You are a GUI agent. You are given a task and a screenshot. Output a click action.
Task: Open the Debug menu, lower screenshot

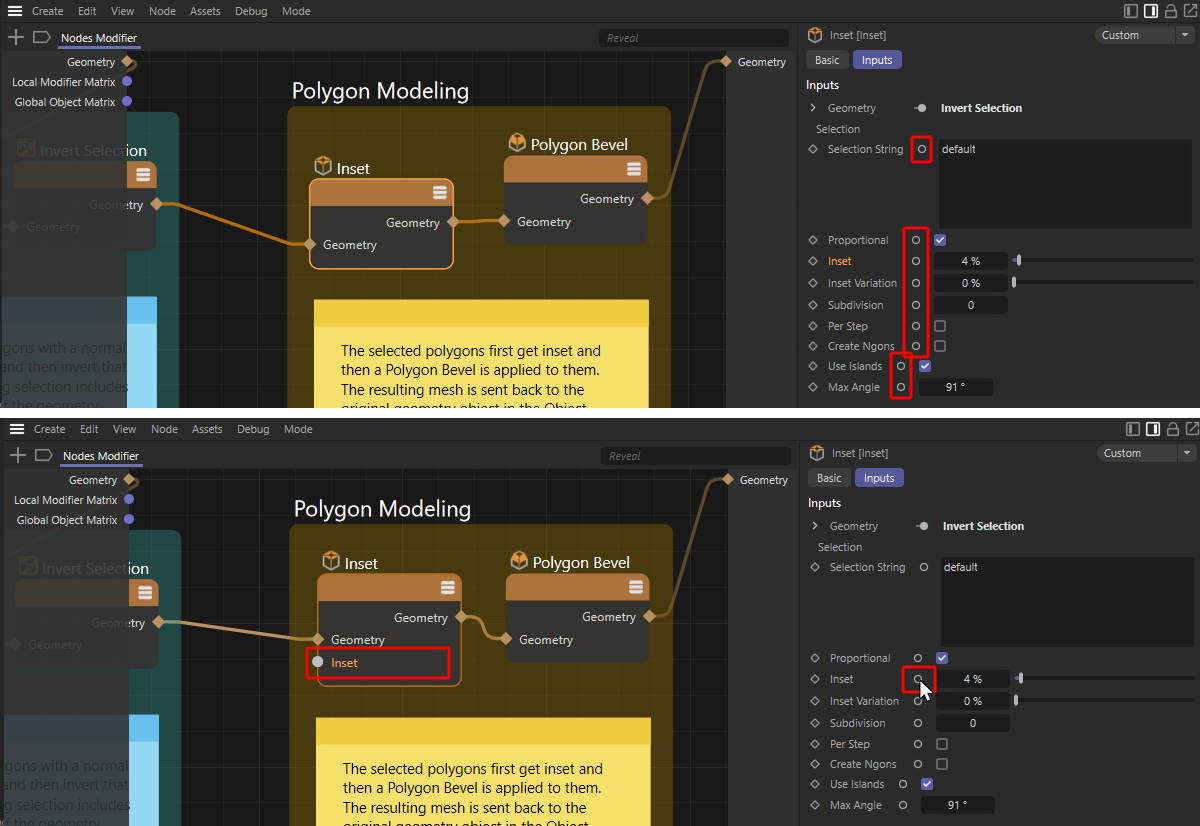click(254, 429)
